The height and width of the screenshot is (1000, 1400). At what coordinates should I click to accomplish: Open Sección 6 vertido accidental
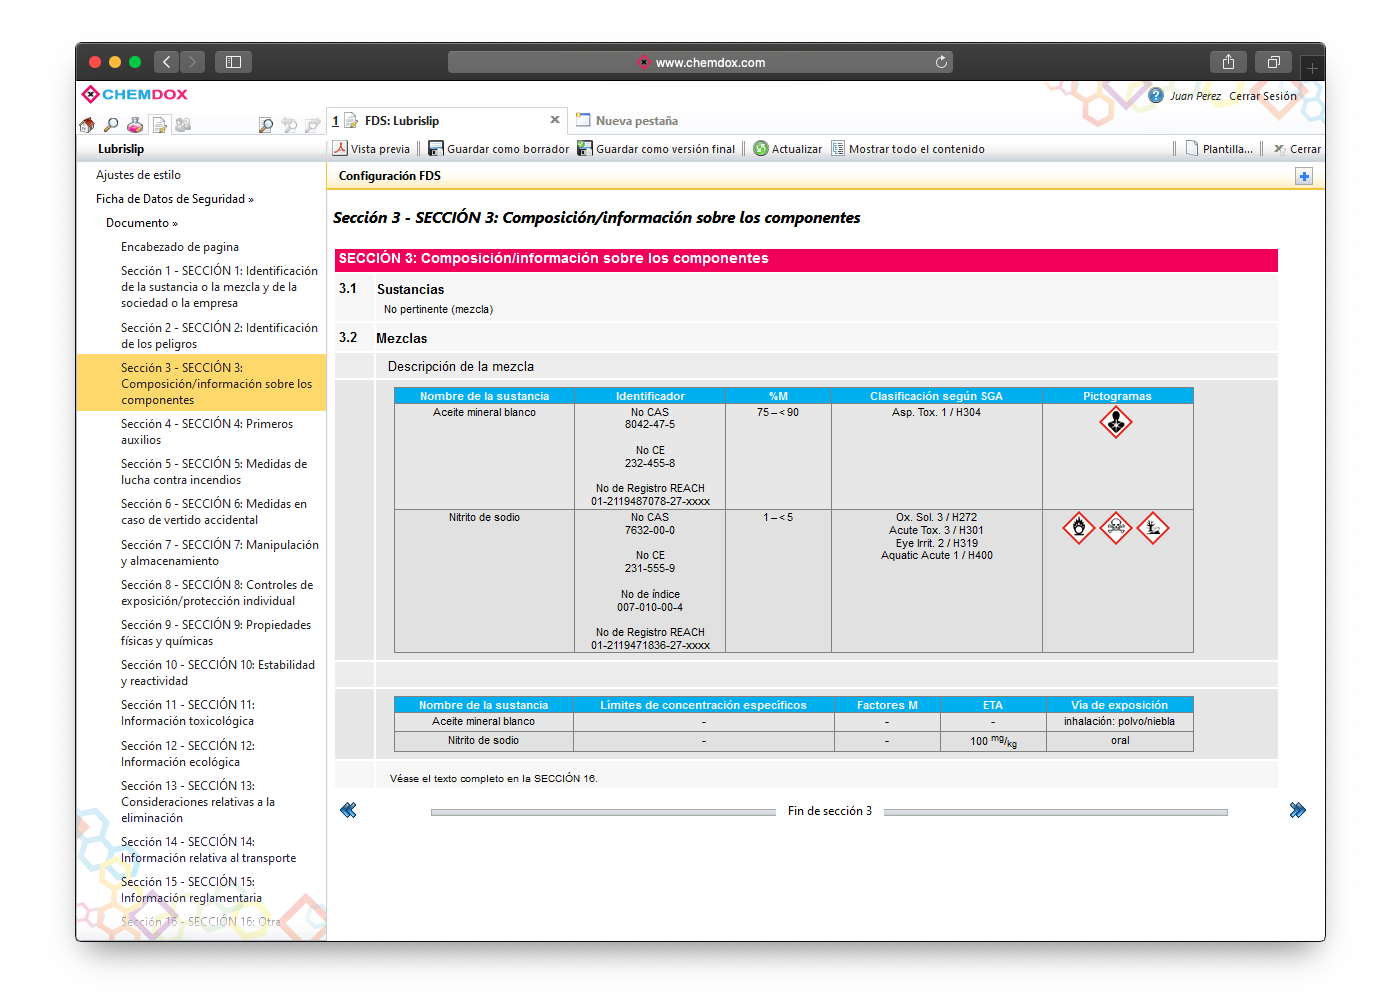pyautogui.click(x=214, y=512)
